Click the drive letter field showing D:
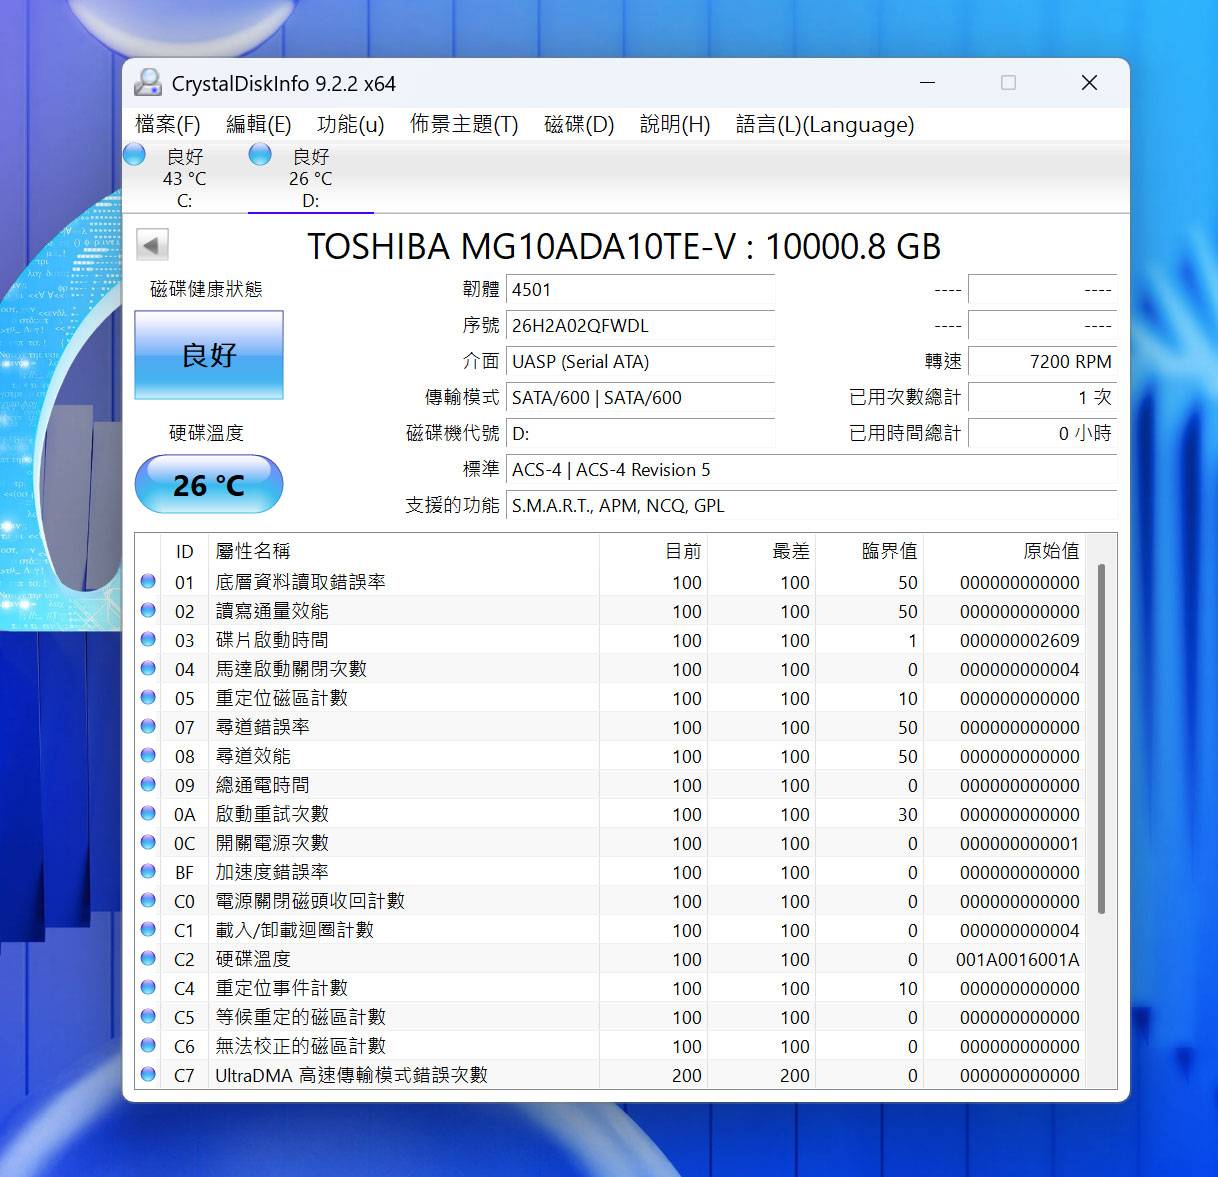This screenshot has width=1218, height=1177. (640, 434)
